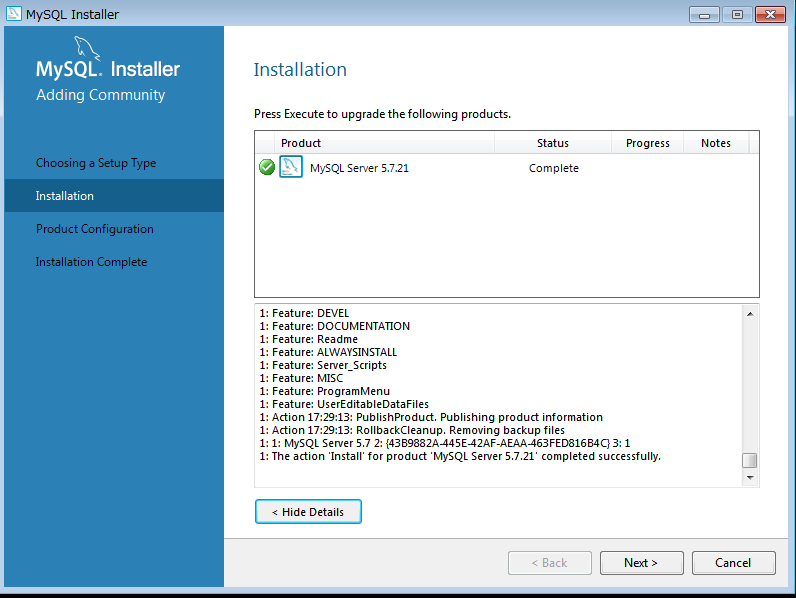Viewport: 796px width, 598px height.
Task: Click the Notes column header
Action: pos(716,143)
